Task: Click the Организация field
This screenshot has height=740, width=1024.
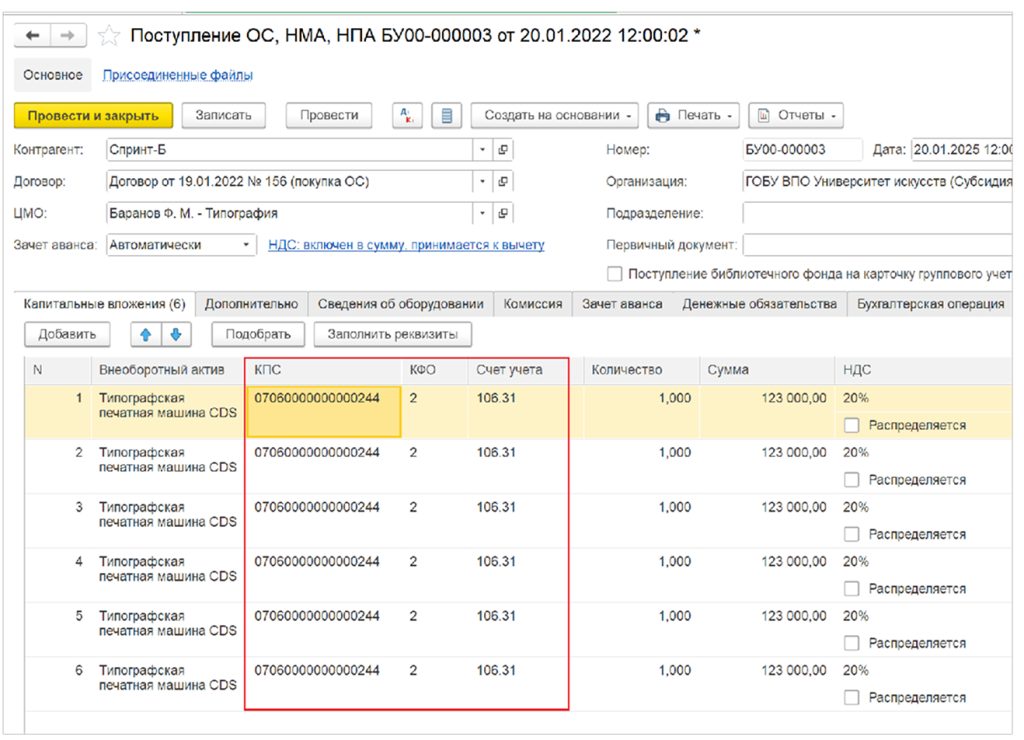Action: tap(878, 182)
